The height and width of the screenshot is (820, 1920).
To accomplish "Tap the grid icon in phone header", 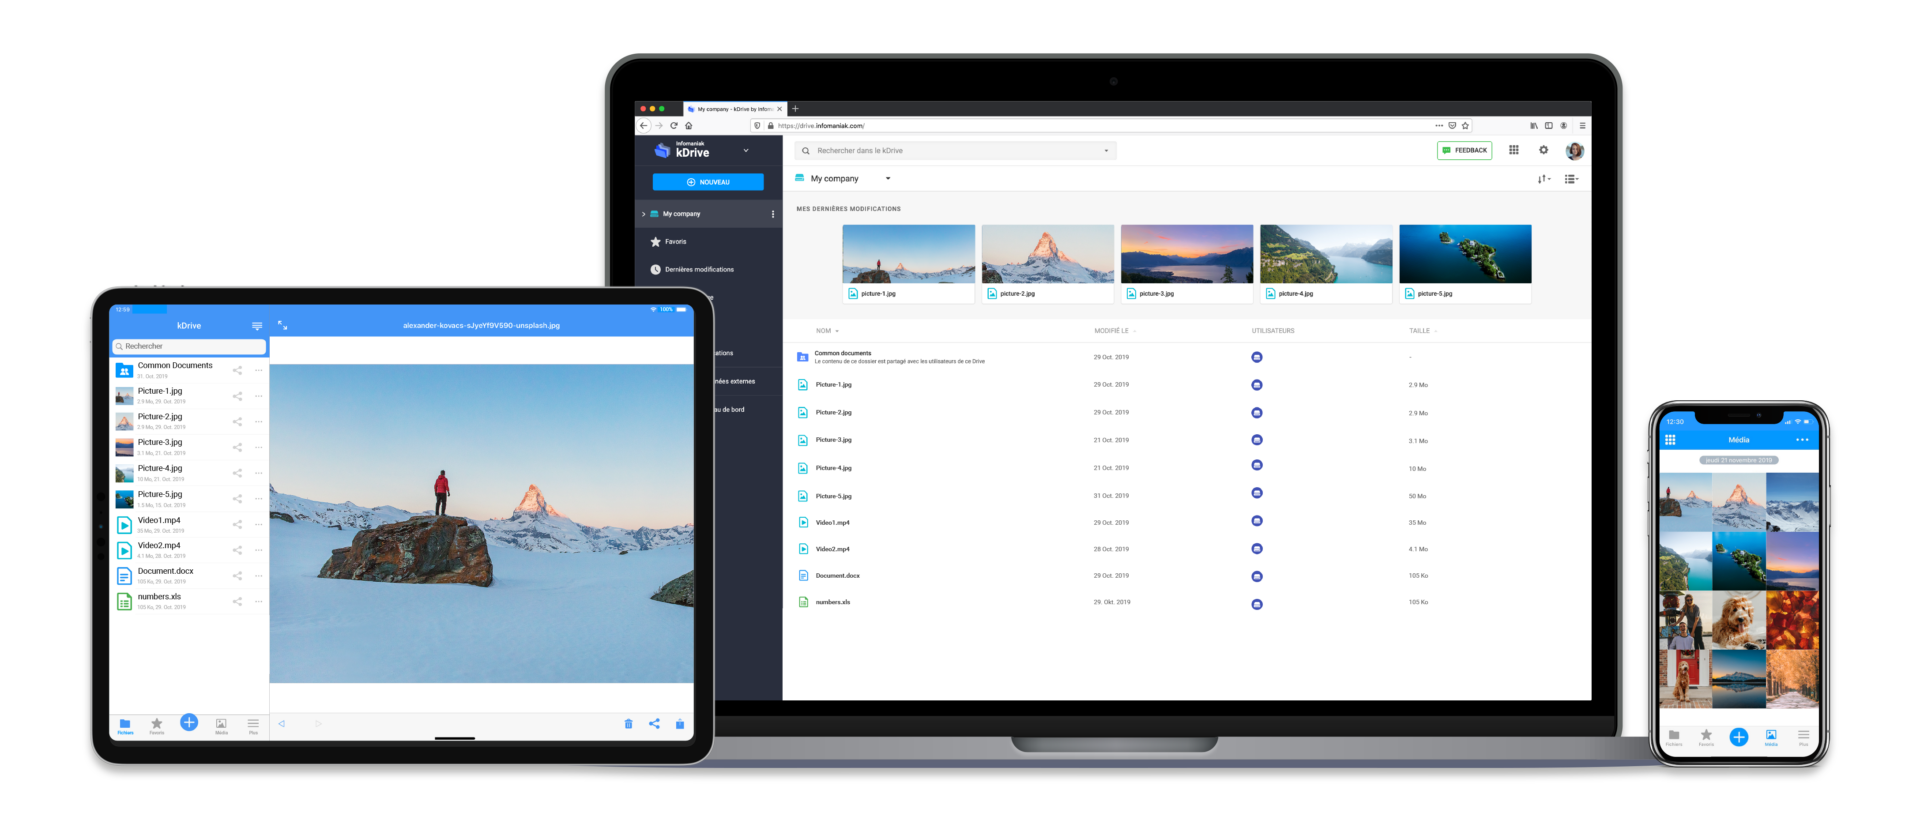I will pos(1670,440).
